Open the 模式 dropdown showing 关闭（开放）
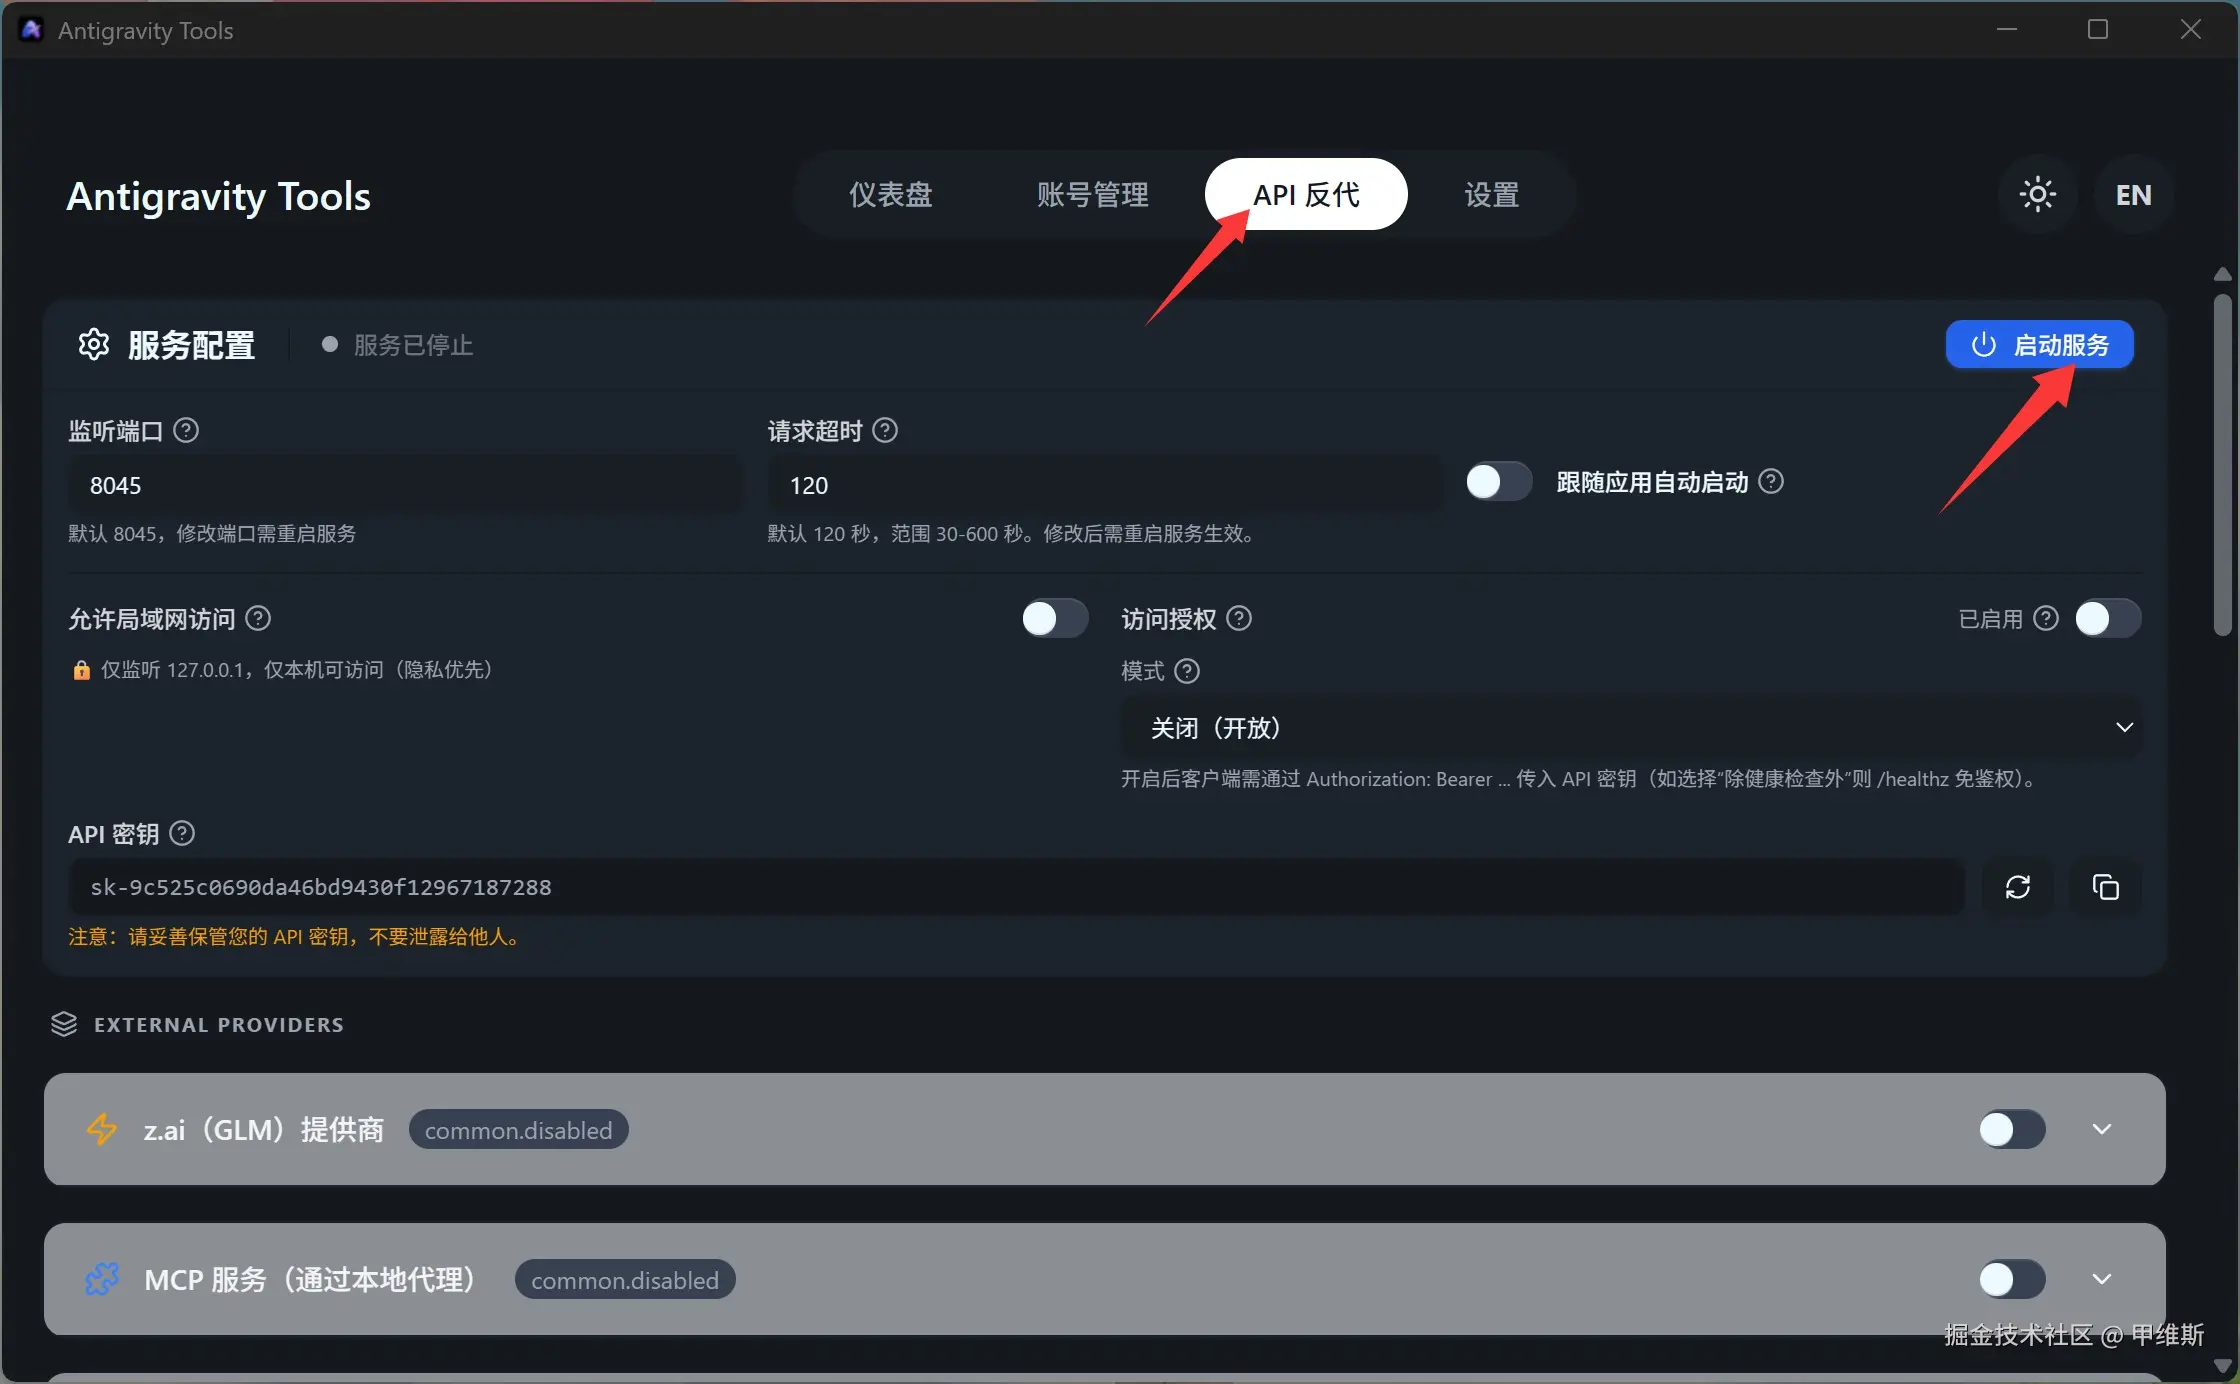 click(x=1630, y=727)
